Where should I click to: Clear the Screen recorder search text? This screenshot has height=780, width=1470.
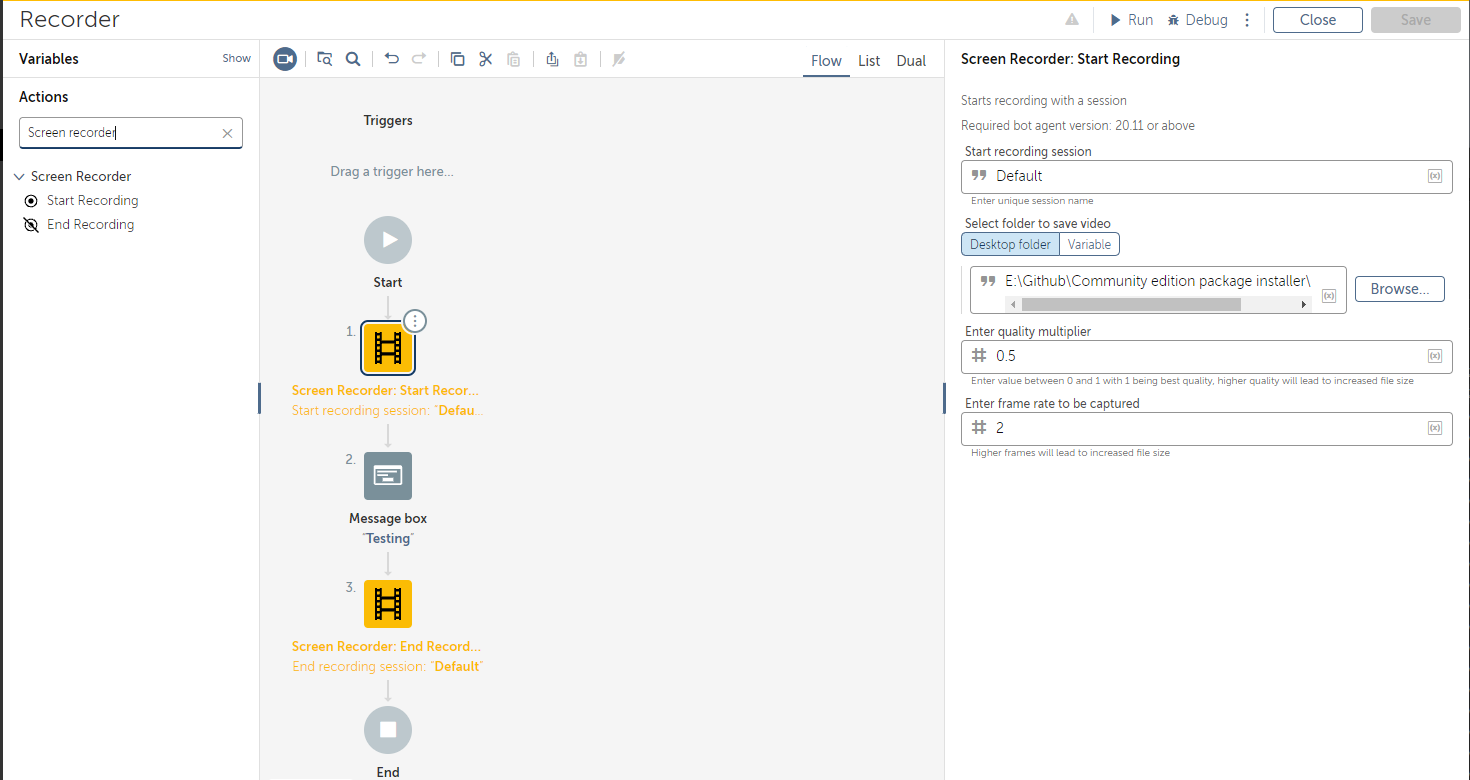pyautogui.click(x=227, y=133)
